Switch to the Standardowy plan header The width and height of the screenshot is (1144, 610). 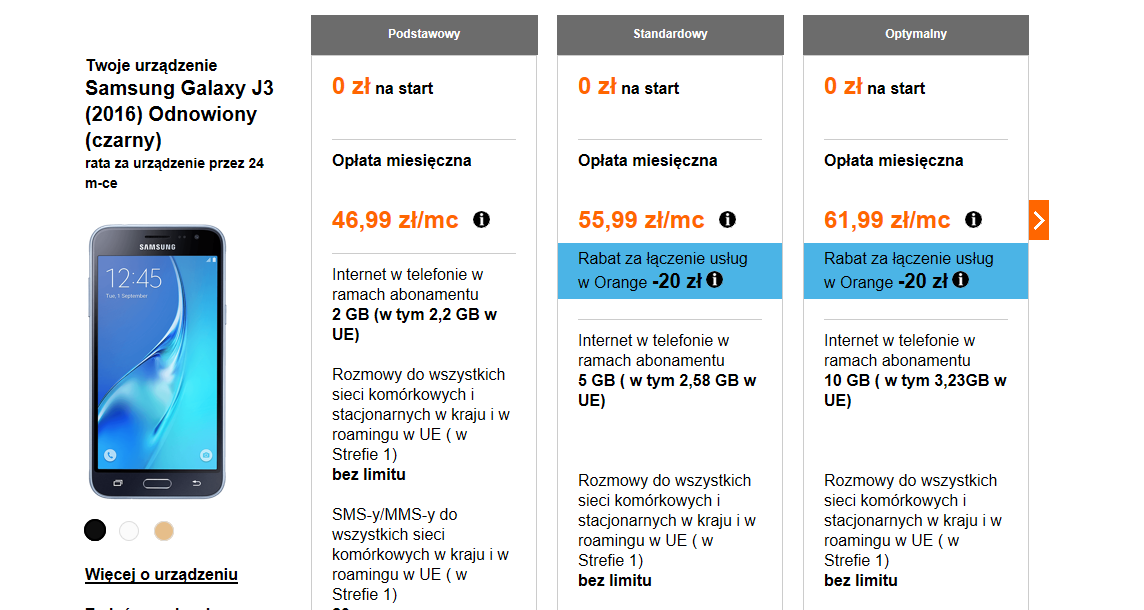[x=670, y=33]
